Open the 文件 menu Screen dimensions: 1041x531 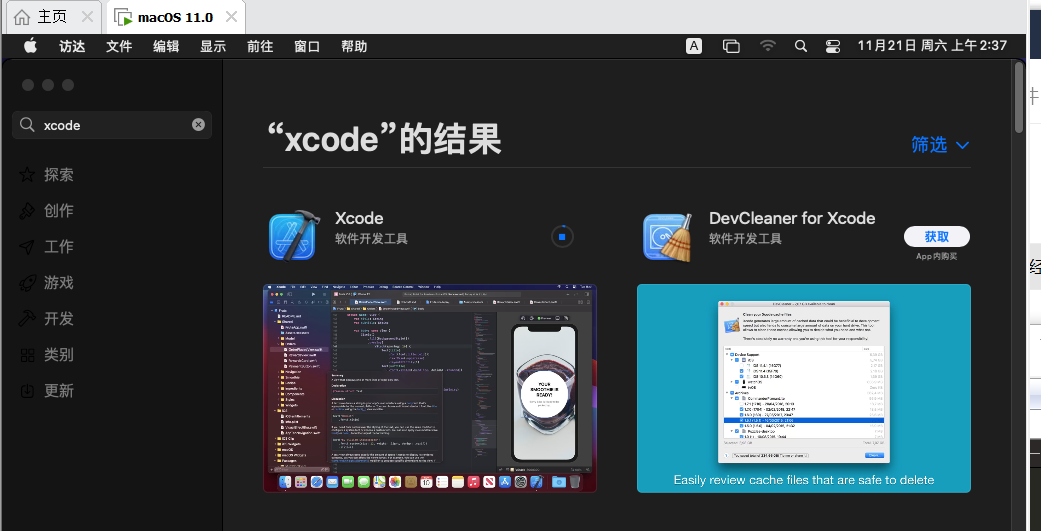point(119,46)
